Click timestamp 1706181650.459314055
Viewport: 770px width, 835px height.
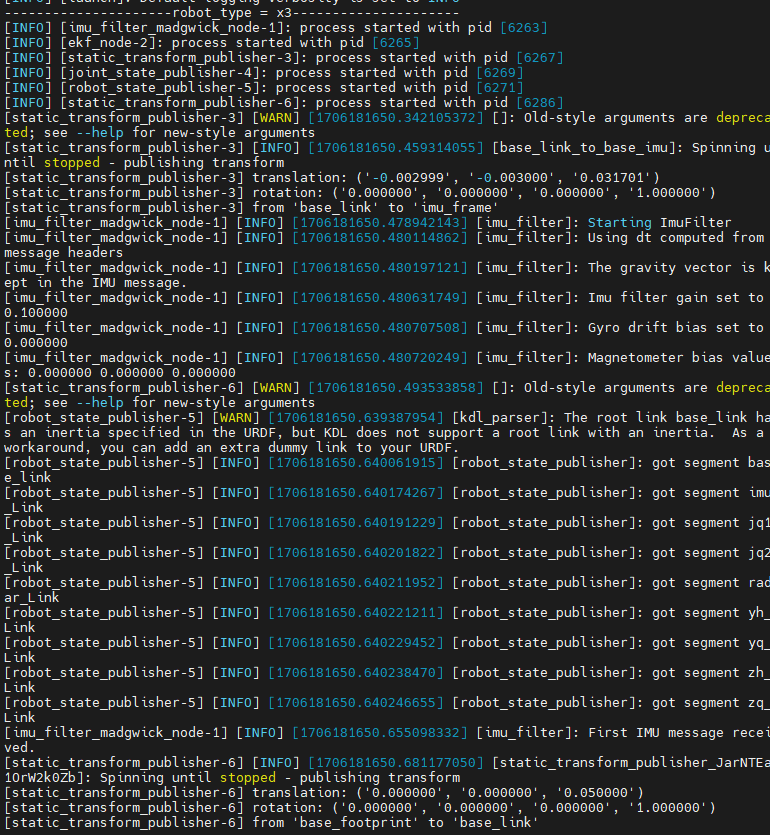coord(396,148)
